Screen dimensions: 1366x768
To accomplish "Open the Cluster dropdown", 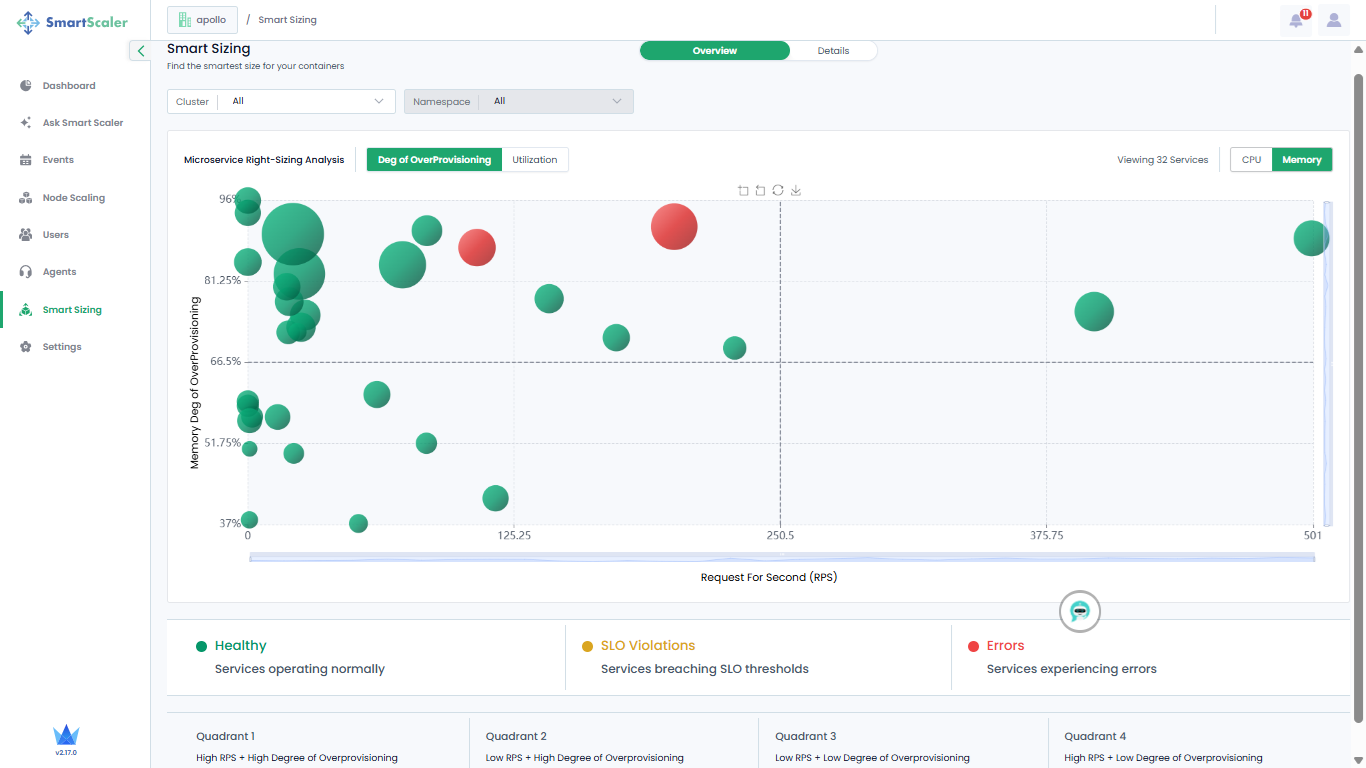I will coord(281,101).
